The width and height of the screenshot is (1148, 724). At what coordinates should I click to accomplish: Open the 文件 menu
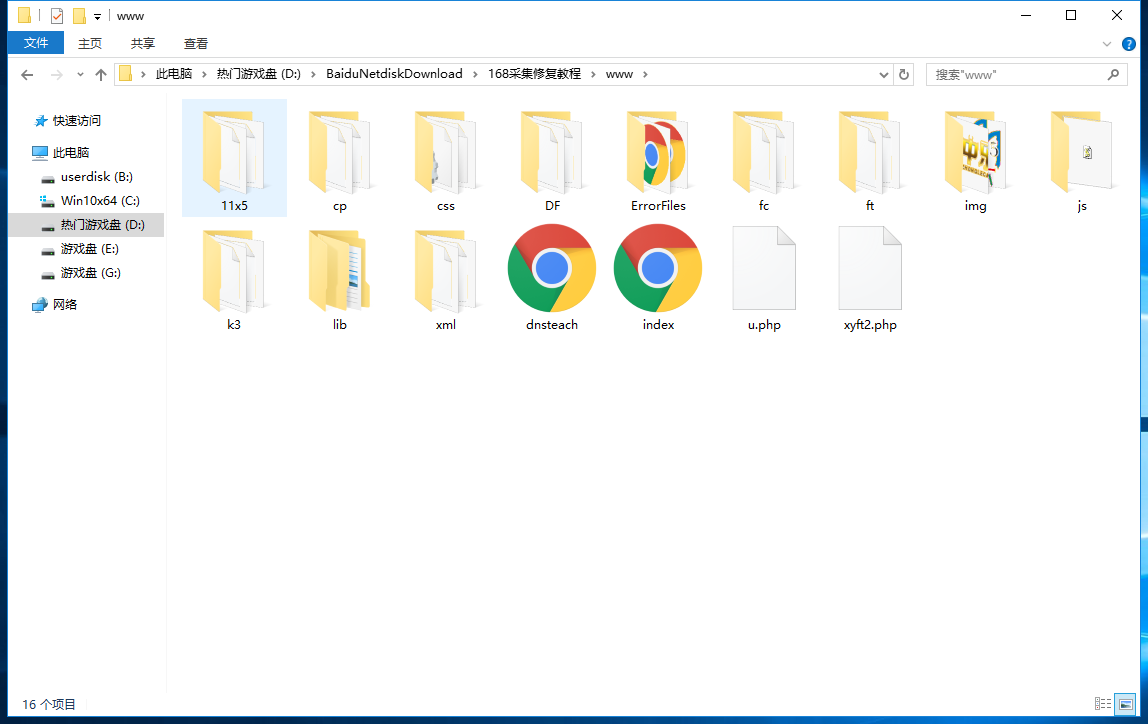[x=36, y=43]
